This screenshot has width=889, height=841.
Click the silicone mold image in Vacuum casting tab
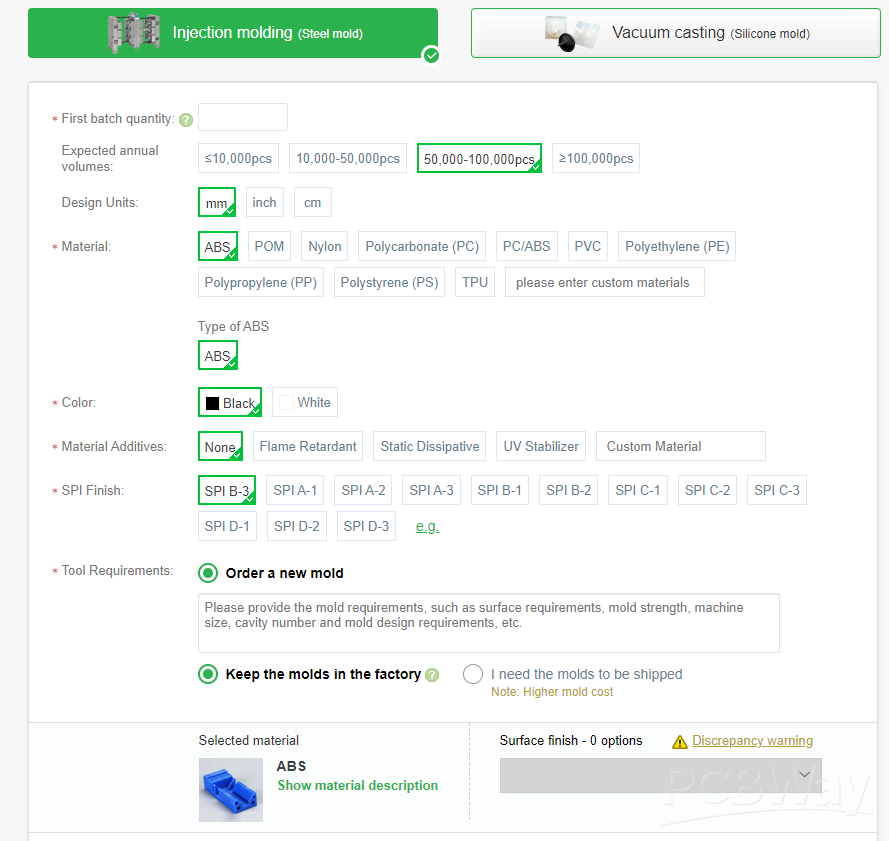[572, 33]
